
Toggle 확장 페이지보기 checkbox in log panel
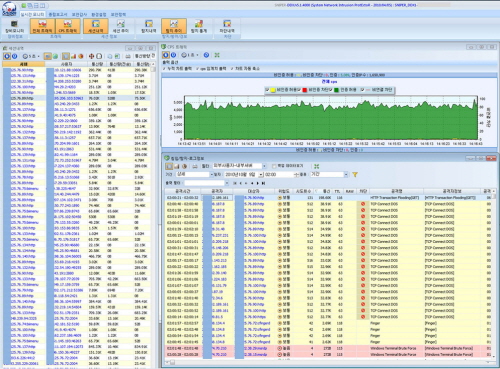(274, 166)
